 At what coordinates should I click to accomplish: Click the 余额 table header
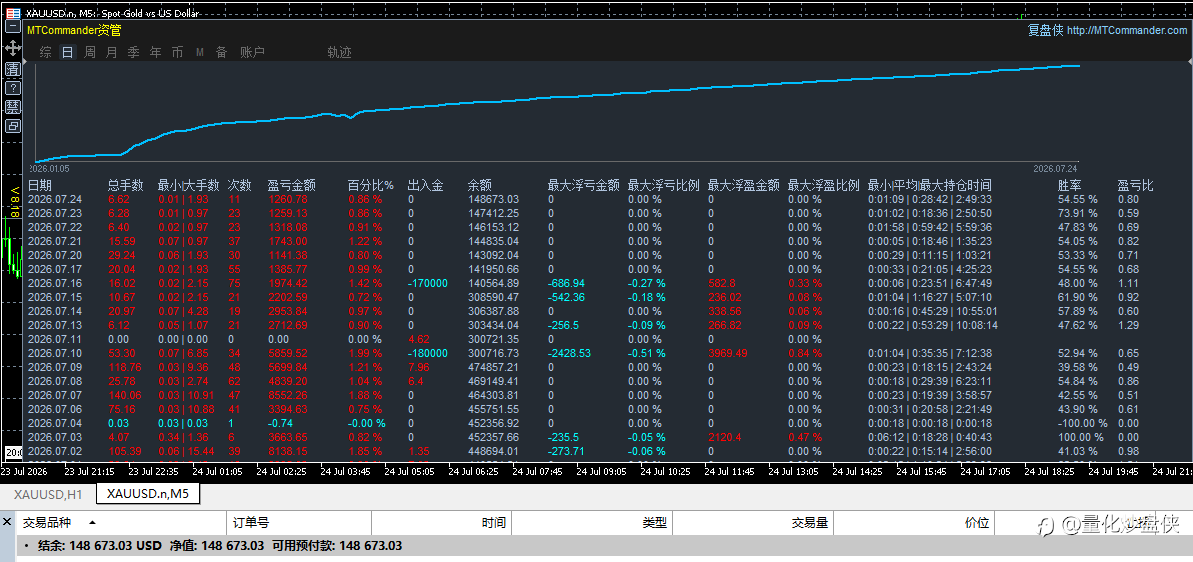click(x=479, y=186)
